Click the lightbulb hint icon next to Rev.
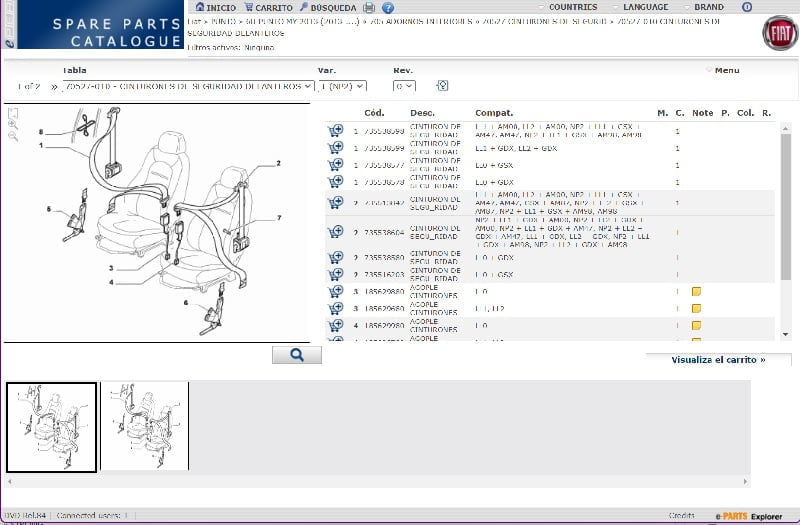 pyautogui.click(x=442, y=85)
